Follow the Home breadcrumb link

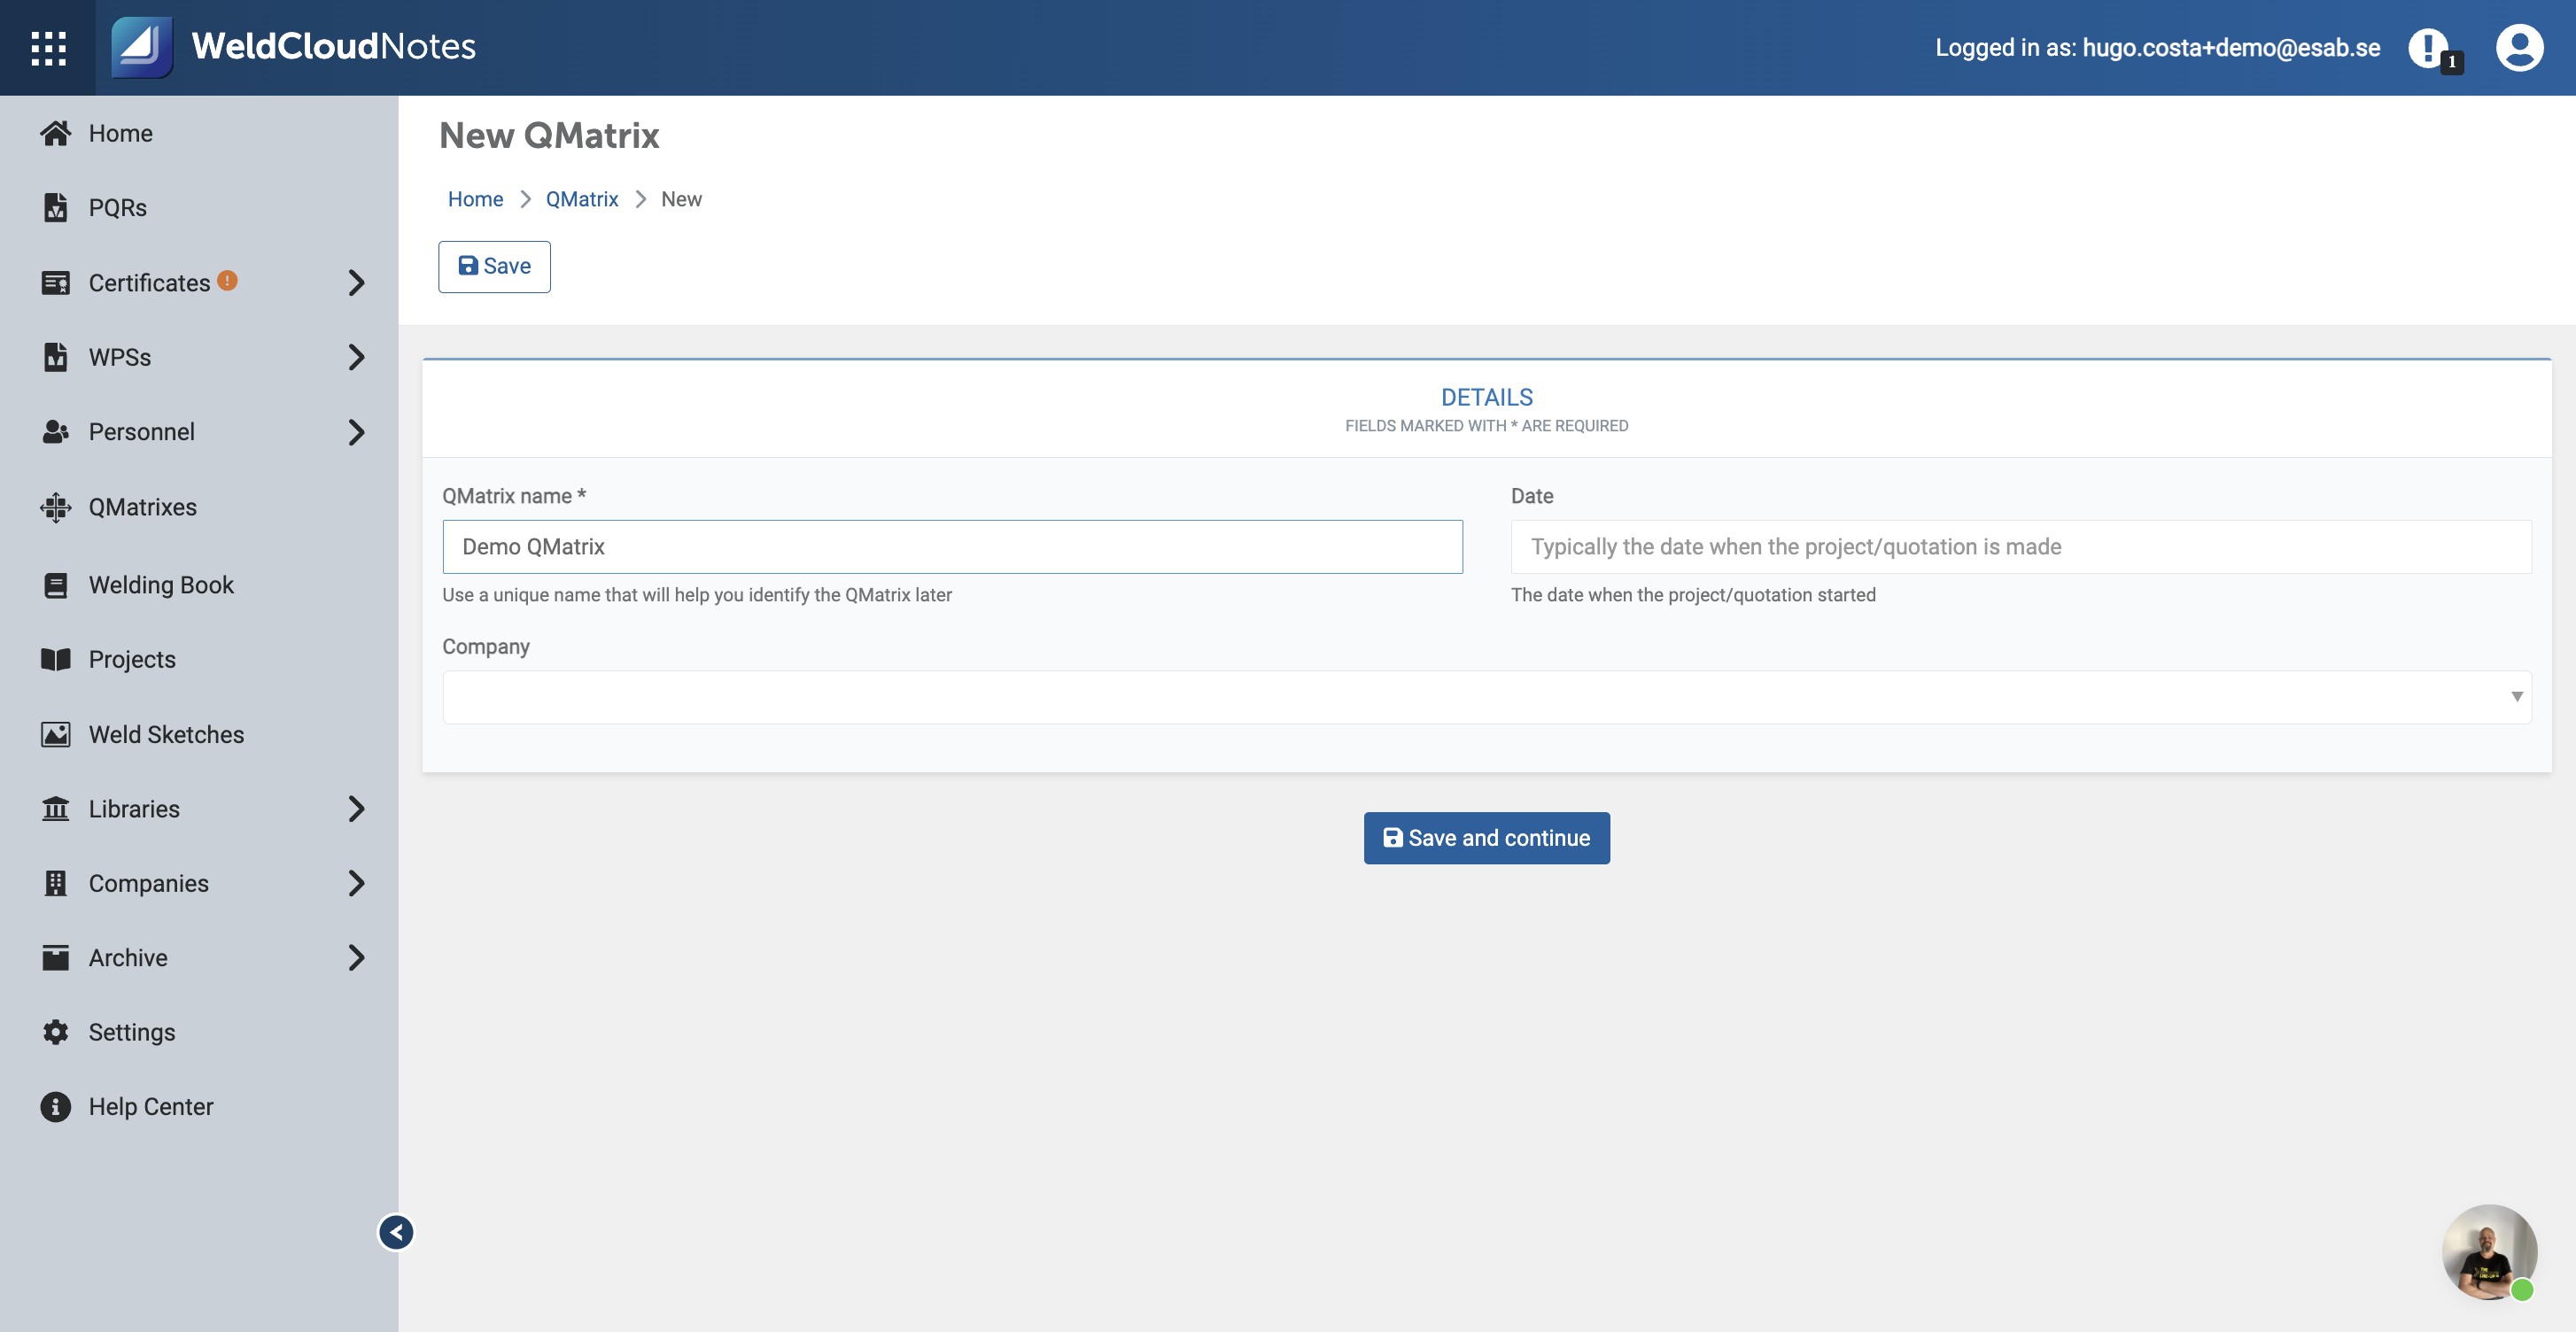(475, 199)
